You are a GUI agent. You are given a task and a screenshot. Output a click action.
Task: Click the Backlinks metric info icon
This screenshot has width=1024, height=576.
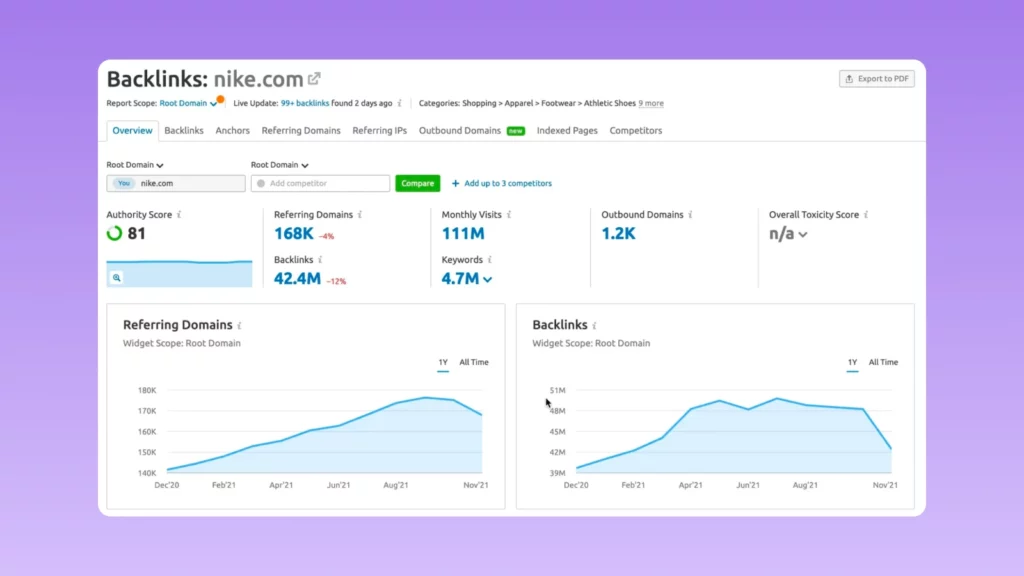tap(320, 260)
